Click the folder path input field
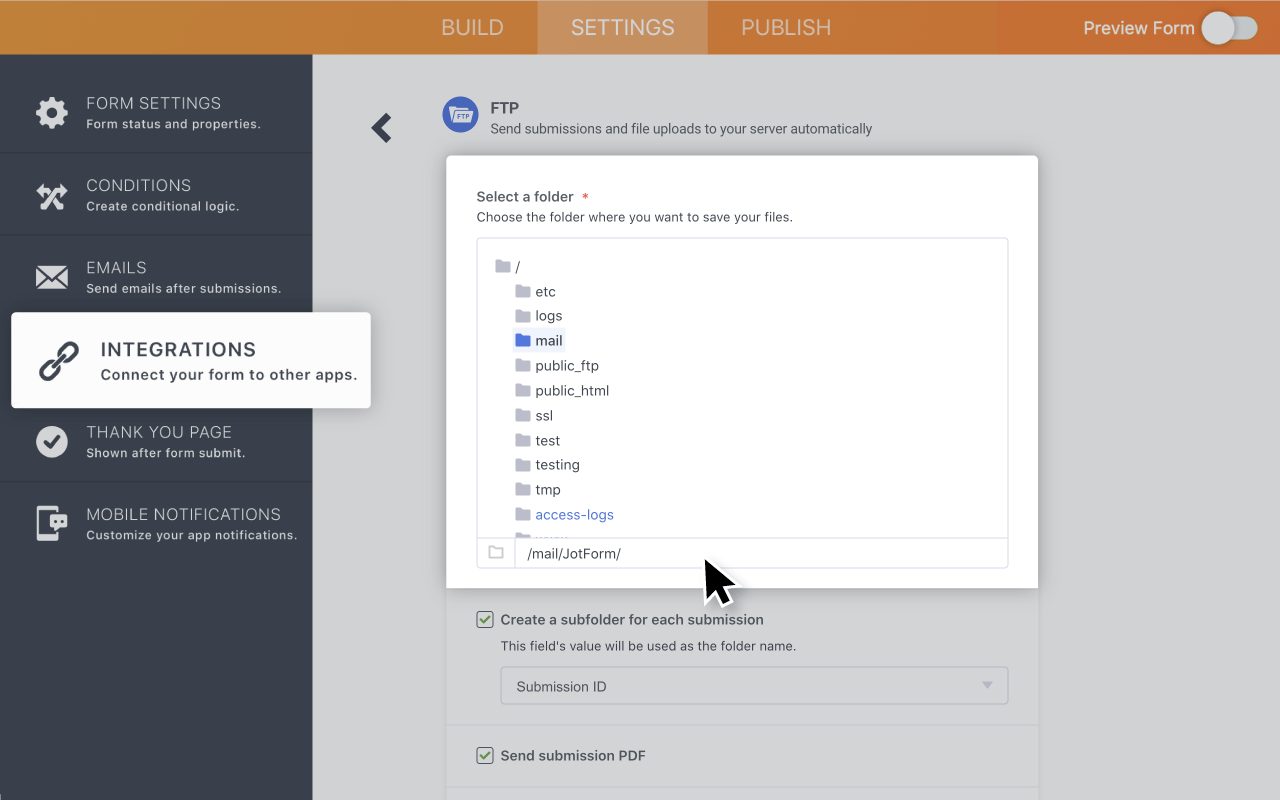This screenshot has width=1280, height=800. [760, 553]
